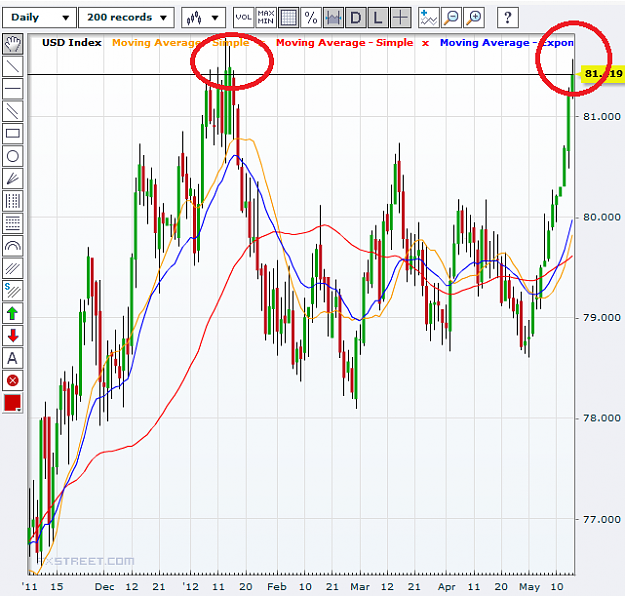Toggle the percent scale button
Viewport: 625px width, 596px height.
pos(311,18)
